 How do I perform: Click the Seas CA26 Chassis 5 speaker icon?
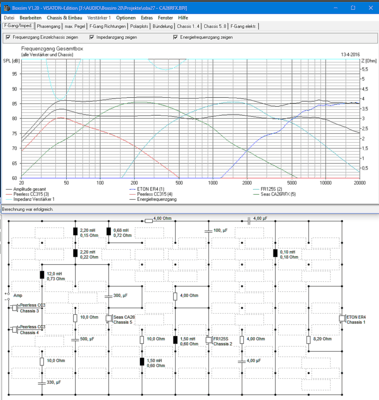(x=109, y=319)
